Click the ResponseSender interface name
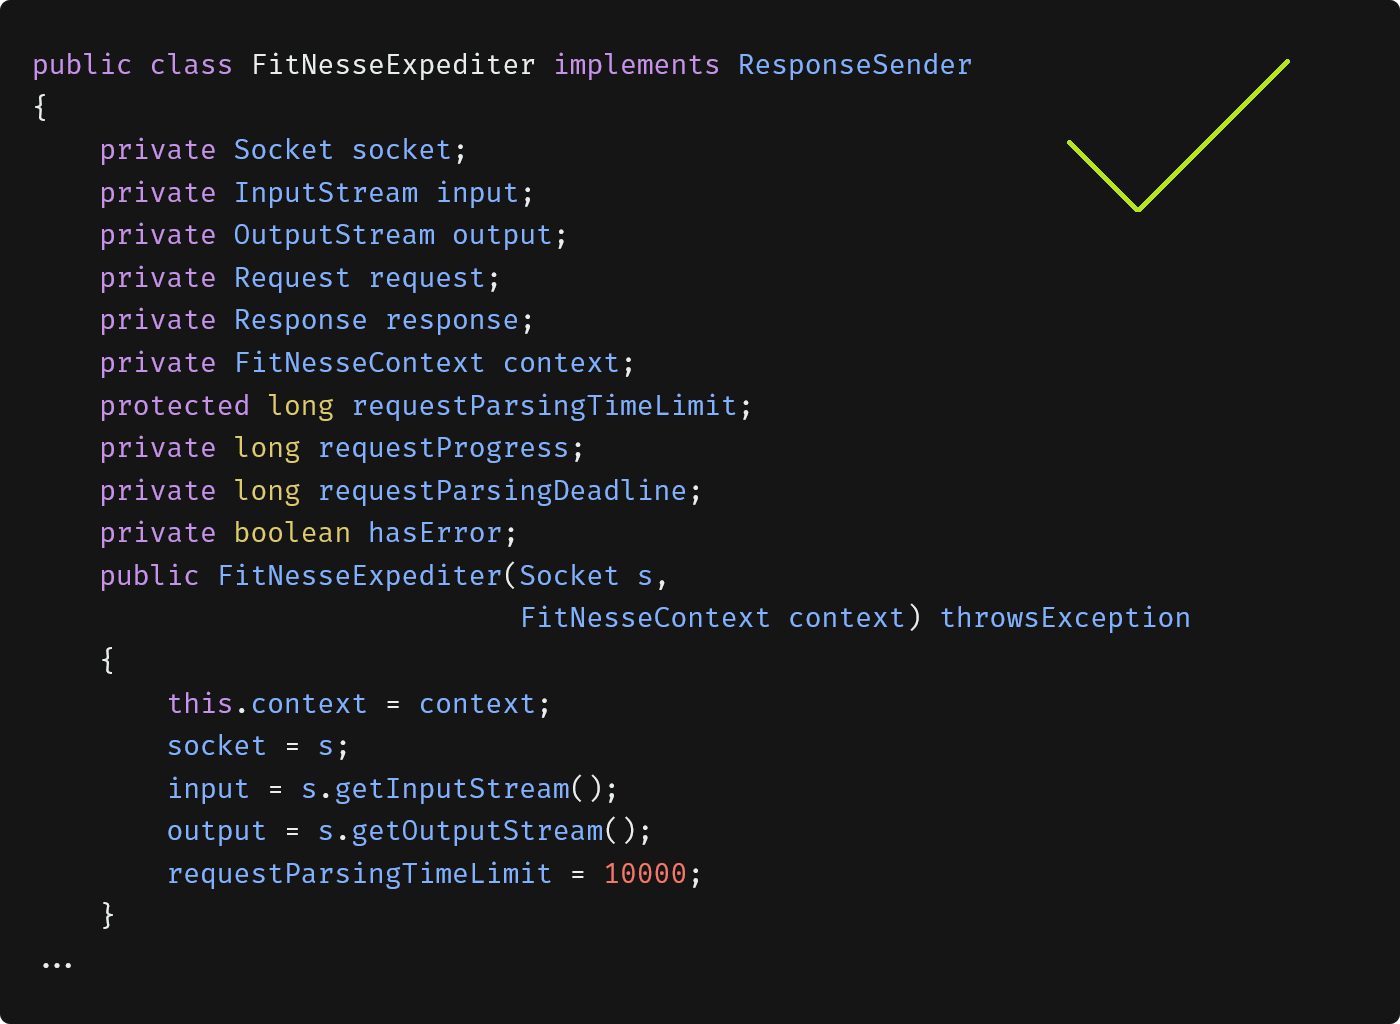The width and height of the screenshot is (1400, 1024). 854,65
